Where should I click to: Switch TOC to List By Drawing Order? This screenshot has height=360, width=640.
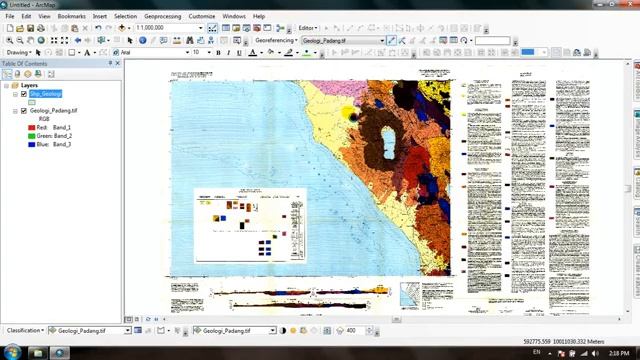7,74
